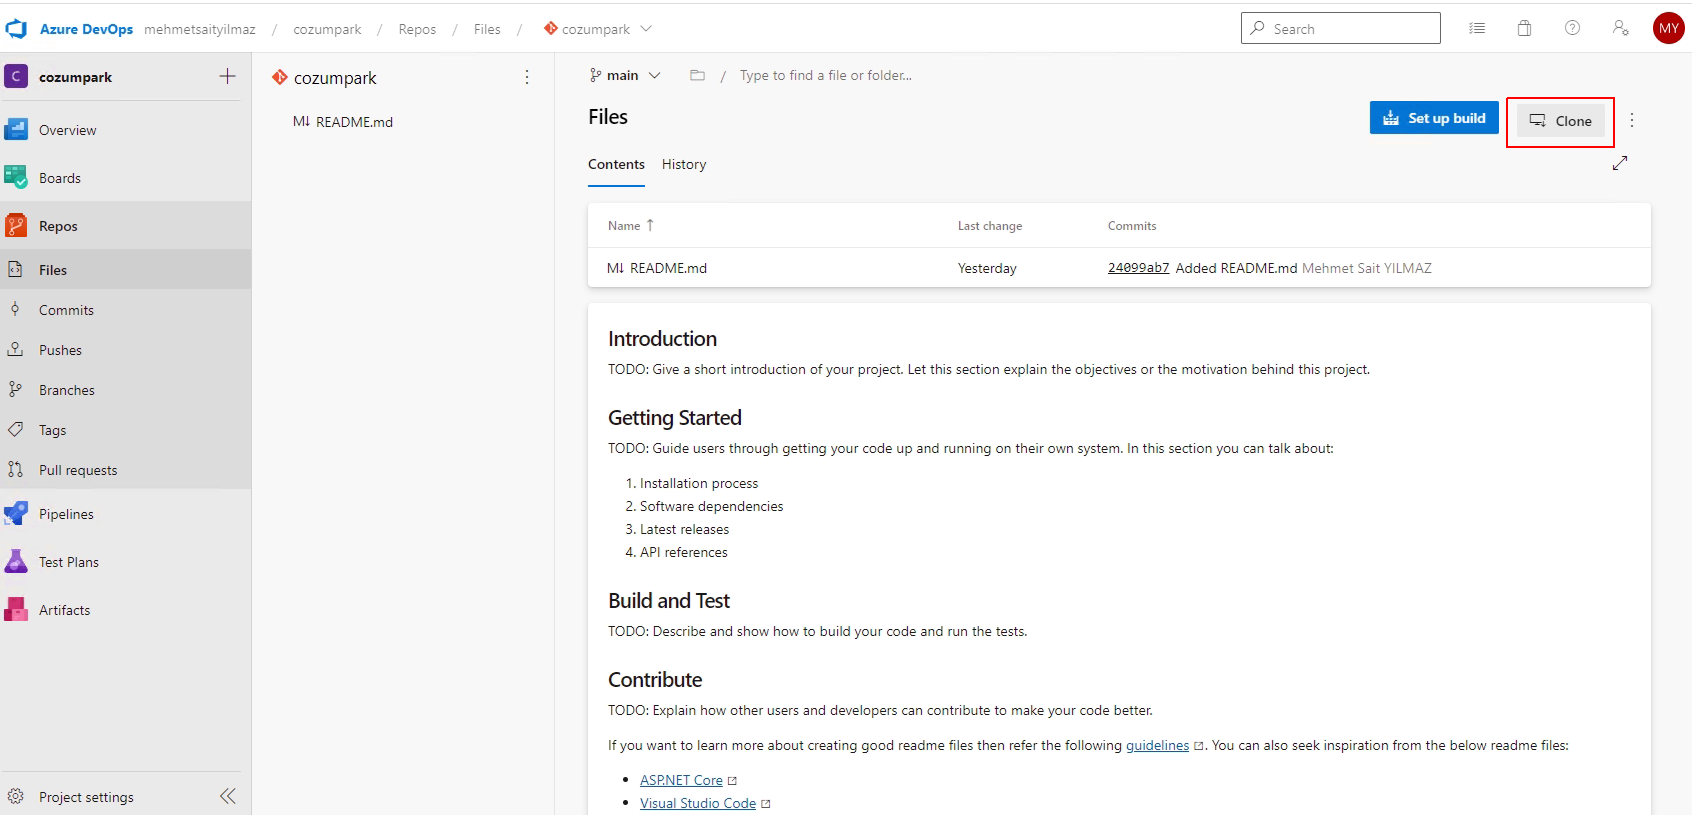Click the Clone button
This screenshot has width=1692, height=815.
pyautogui.click(x=1560, y=121)
